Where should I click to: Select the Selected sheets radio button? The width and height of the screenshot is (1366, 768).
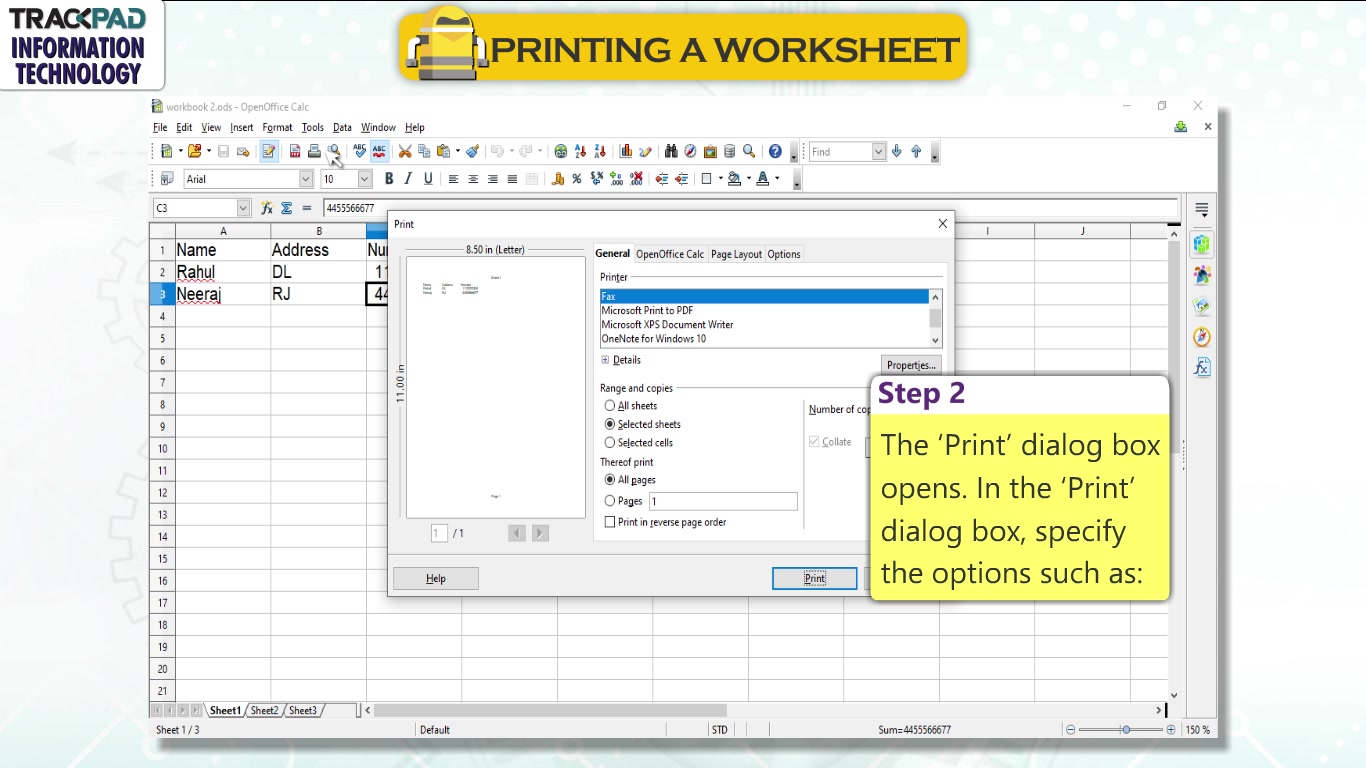[x=610, y=424]
